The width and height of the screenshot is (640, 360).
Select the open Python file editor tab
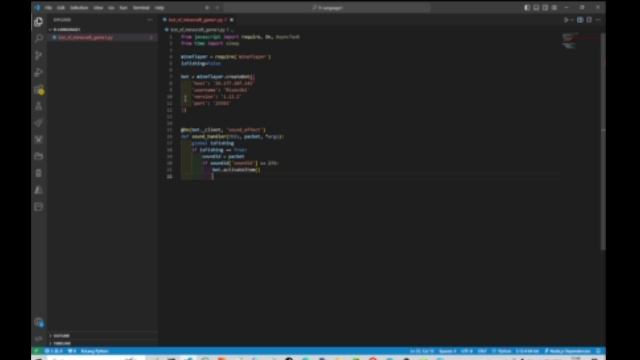(198, 20)
